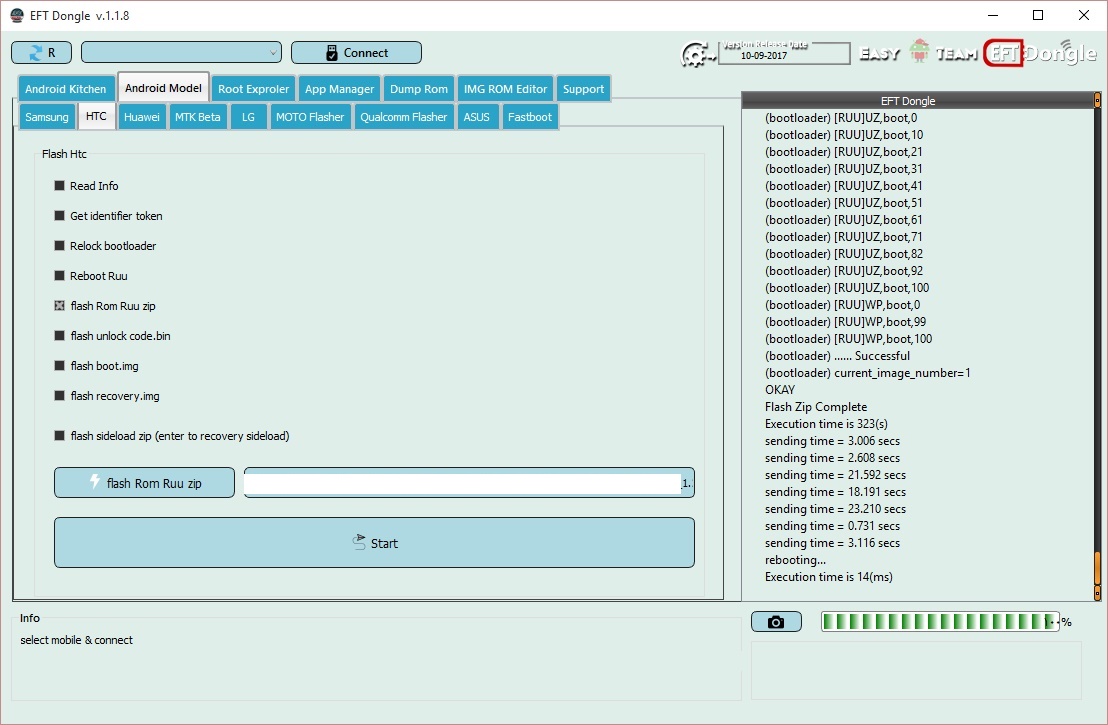
Task: Select the flash unlock code.bin option
Action: point(113,336)
